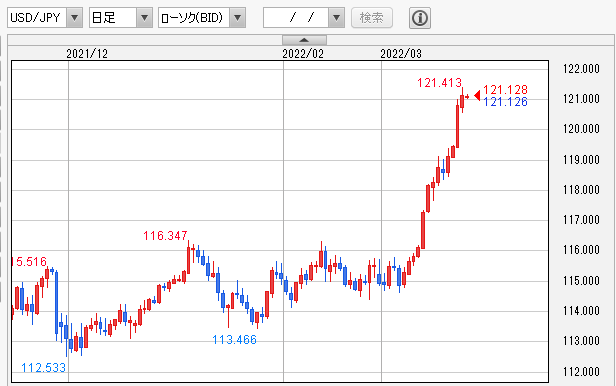This screenshot has height=386, width=616.
Task: Click the 118.000 price axis label
Action: [581, 190]
